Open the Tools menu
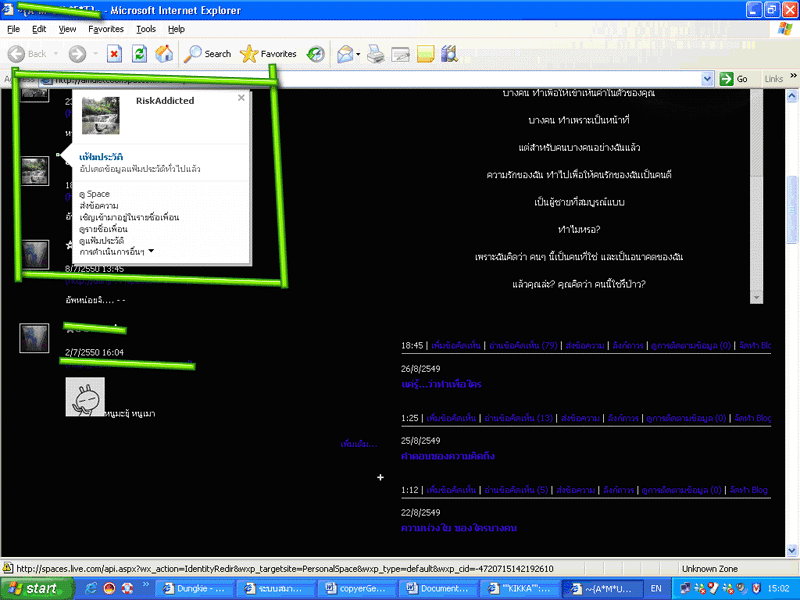The width and height of the screenshot is (800, 600). (146, 29)
